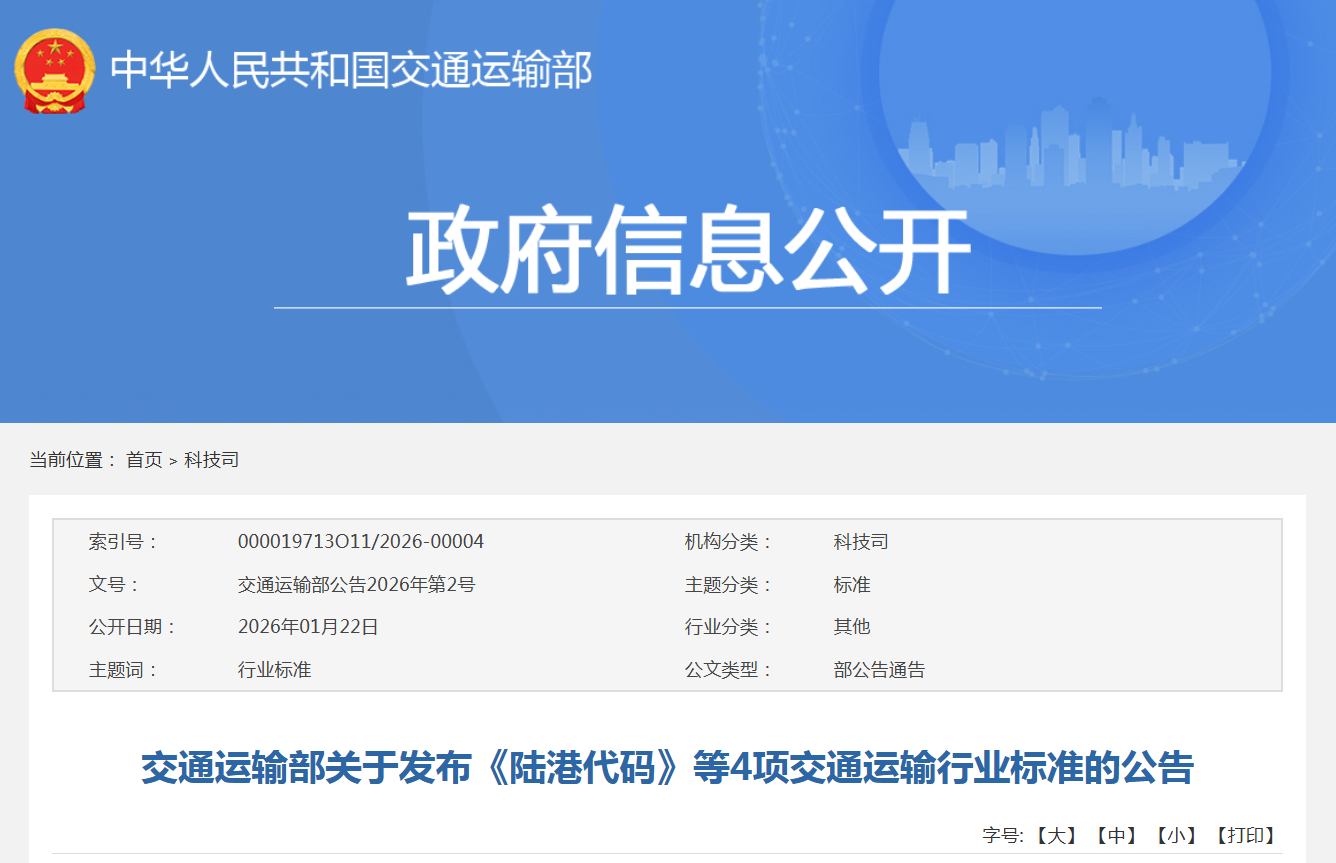
Task: Click the publish date 2026年01月22日
Action: (x=308, y=627)
